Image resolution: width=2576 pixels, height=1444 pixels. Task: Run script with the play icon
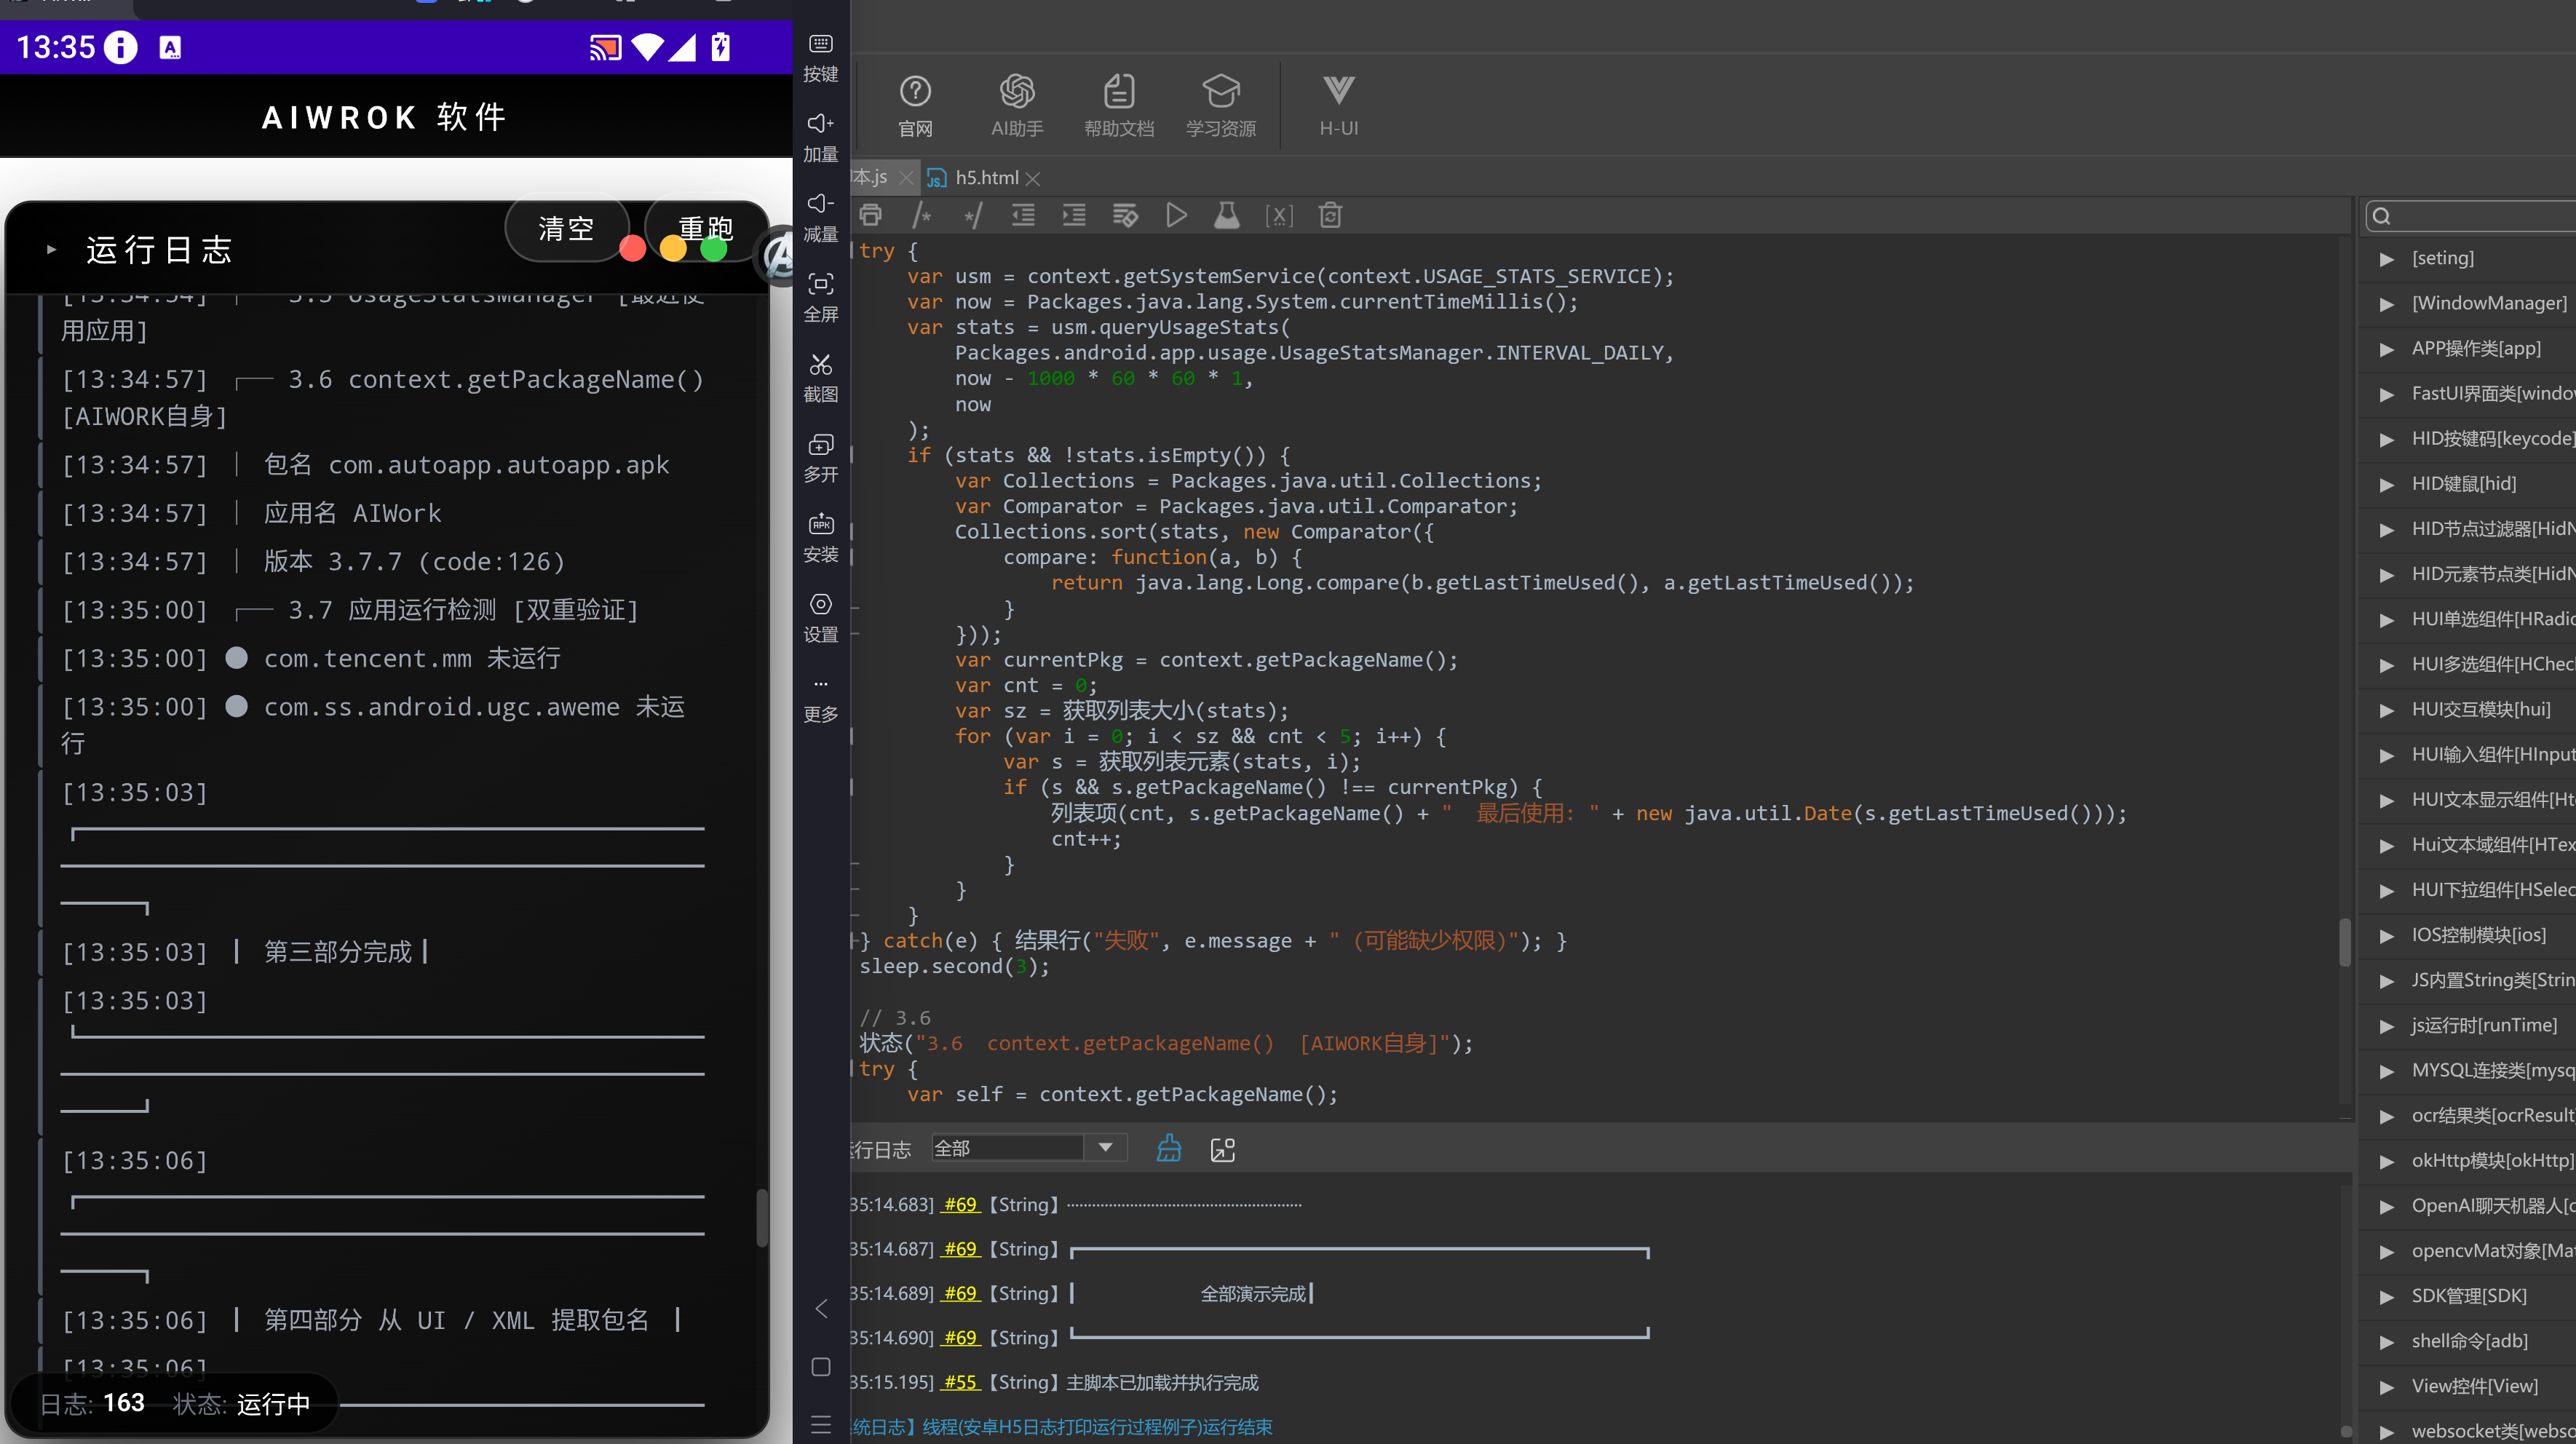(1176, 215)
